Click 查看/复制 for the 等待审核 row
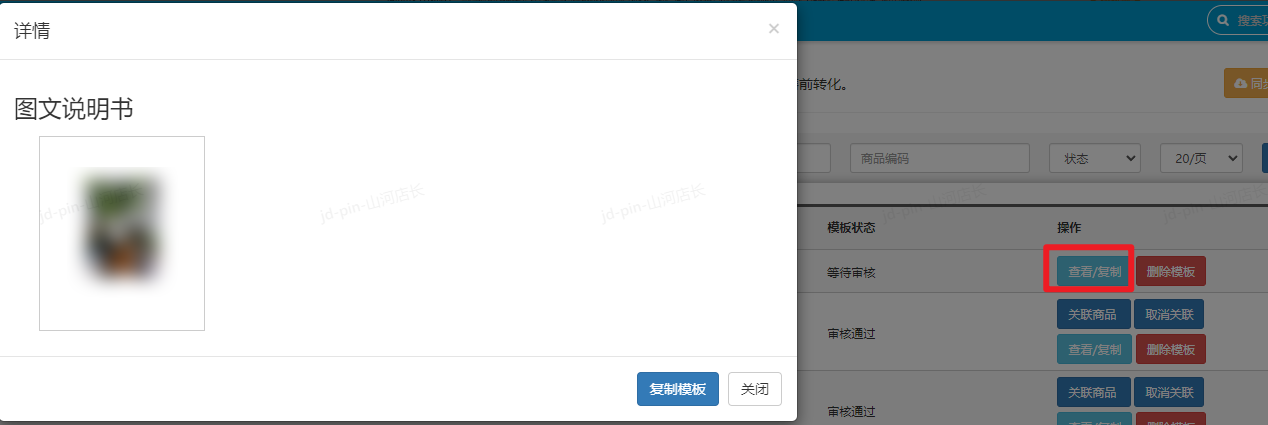 (x=1094, y=271)
